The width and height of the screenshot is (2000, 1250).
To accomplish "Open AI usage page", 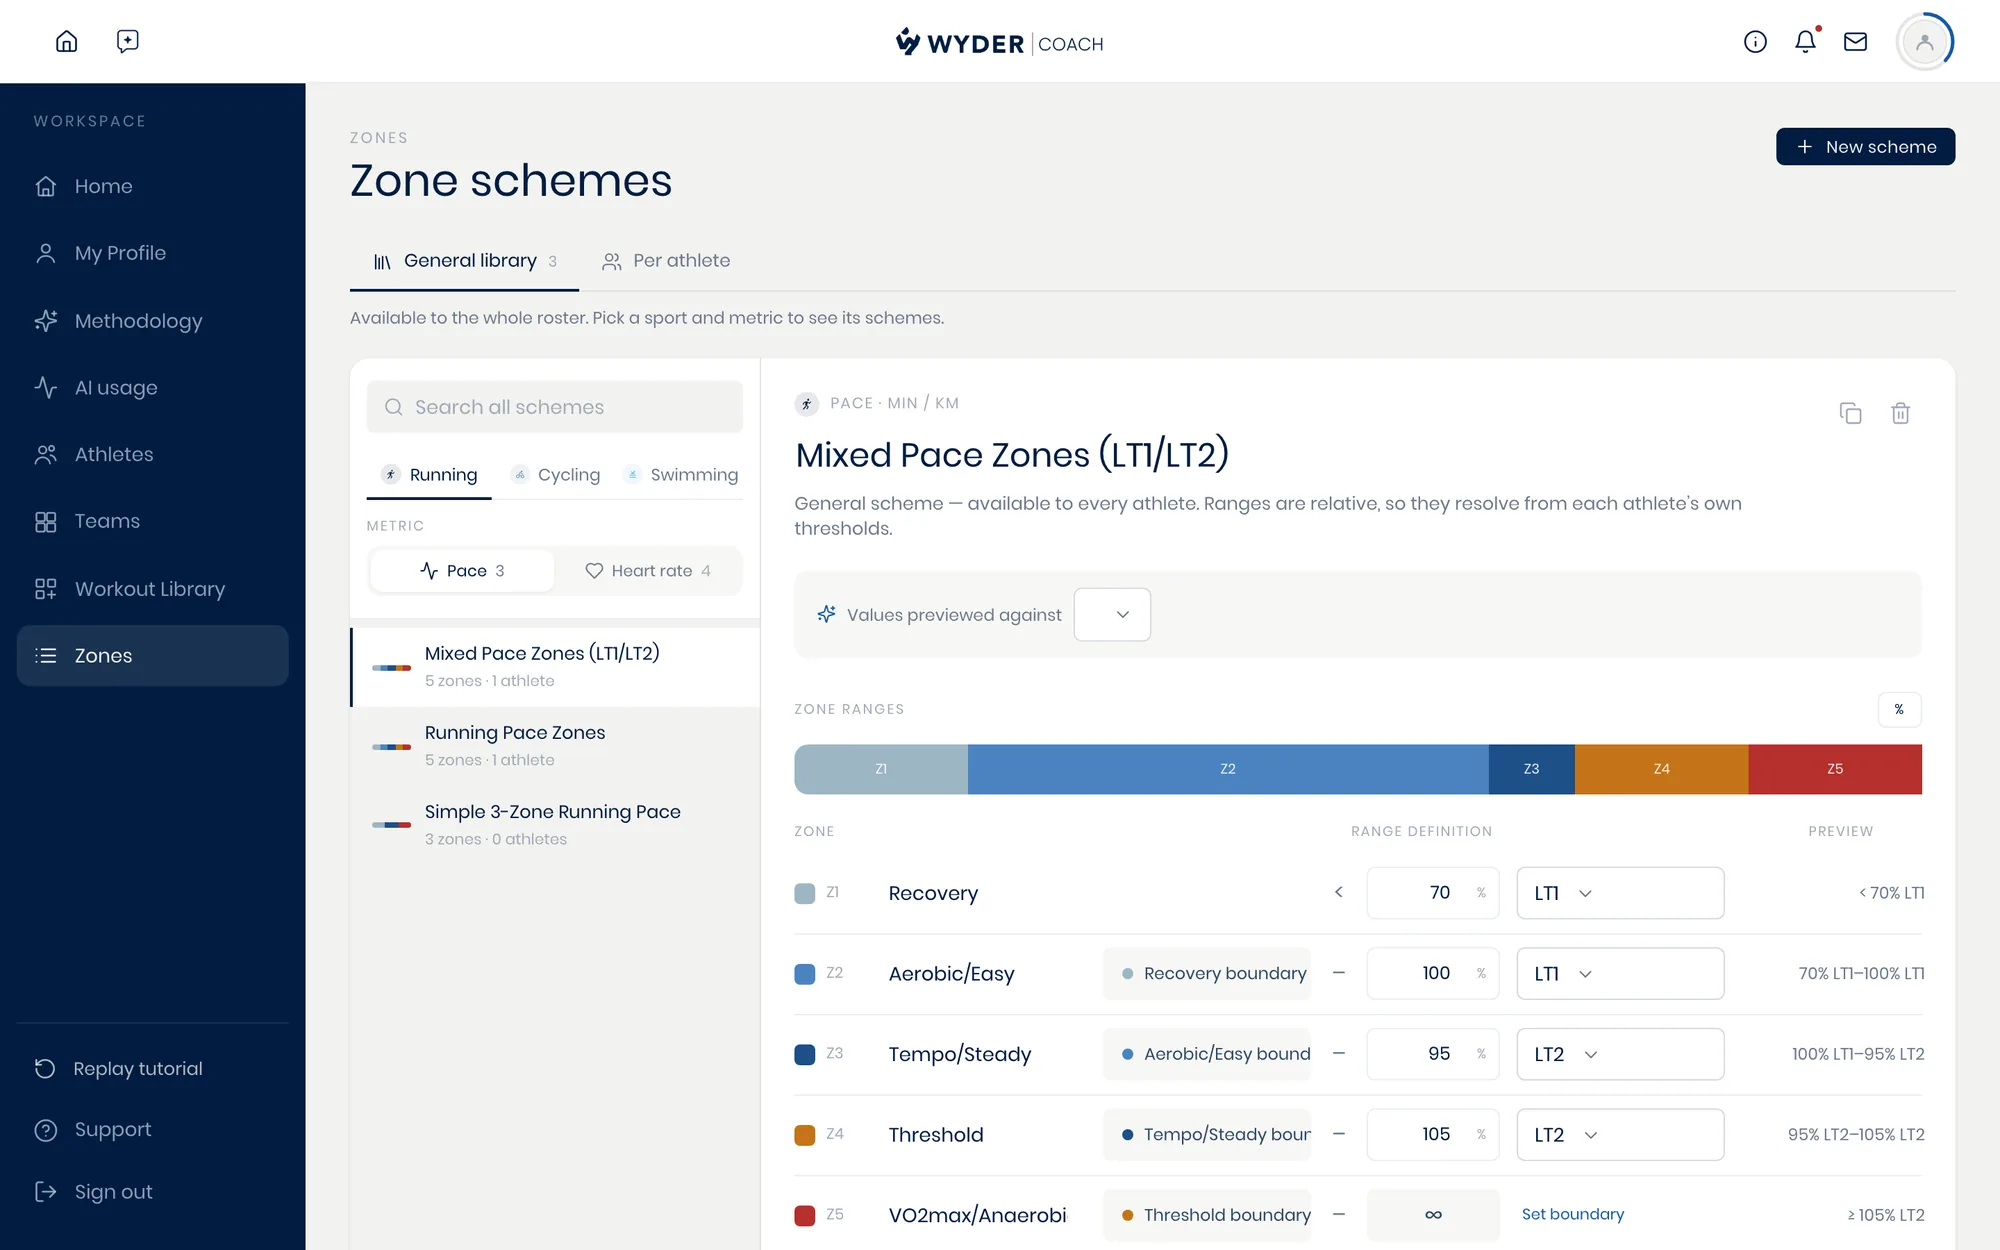I will (x=152, y=387).
